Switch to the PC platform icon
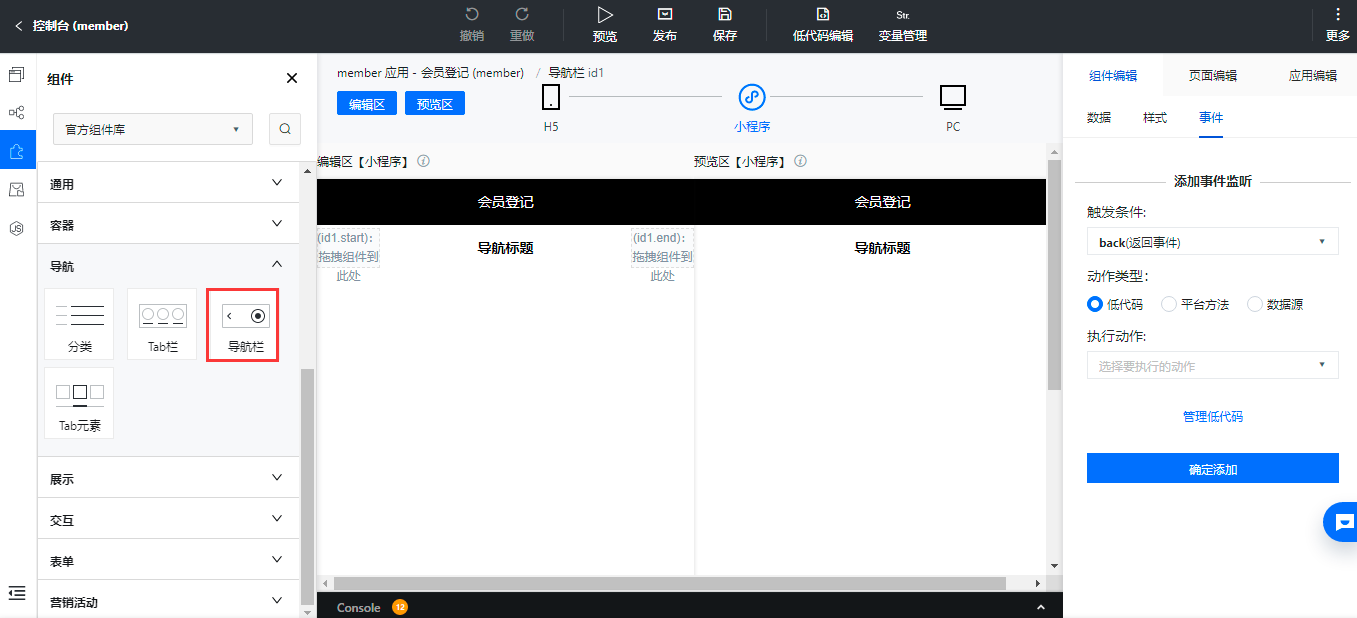The height and width of the screenshot is (618, 1357). pos(953,97)
